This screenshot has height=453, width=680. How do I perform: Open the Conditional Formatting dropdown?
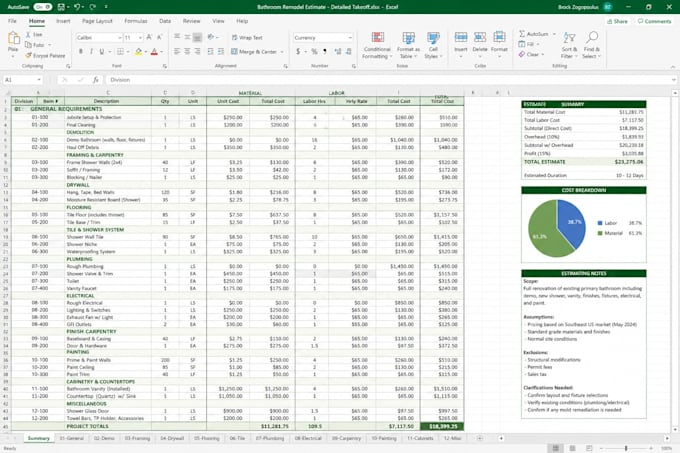(377, 45)
